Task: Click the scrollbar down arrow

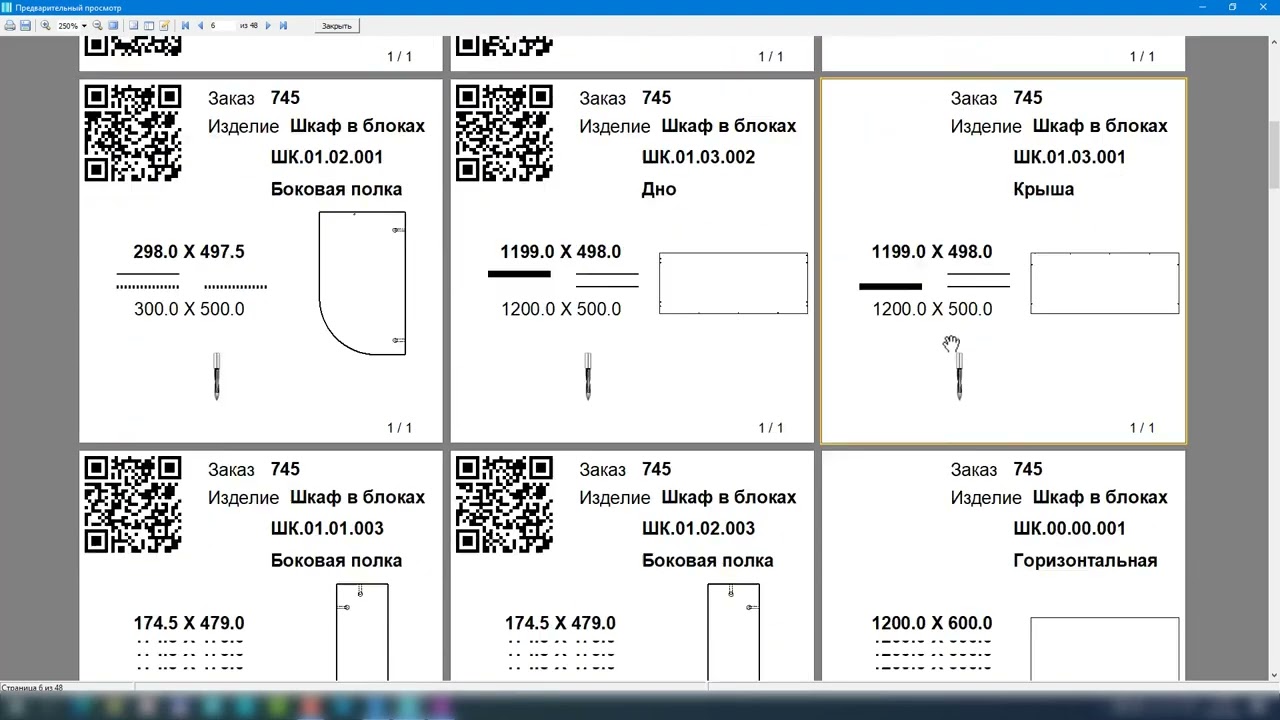Action: click(x=1273, y=675)
